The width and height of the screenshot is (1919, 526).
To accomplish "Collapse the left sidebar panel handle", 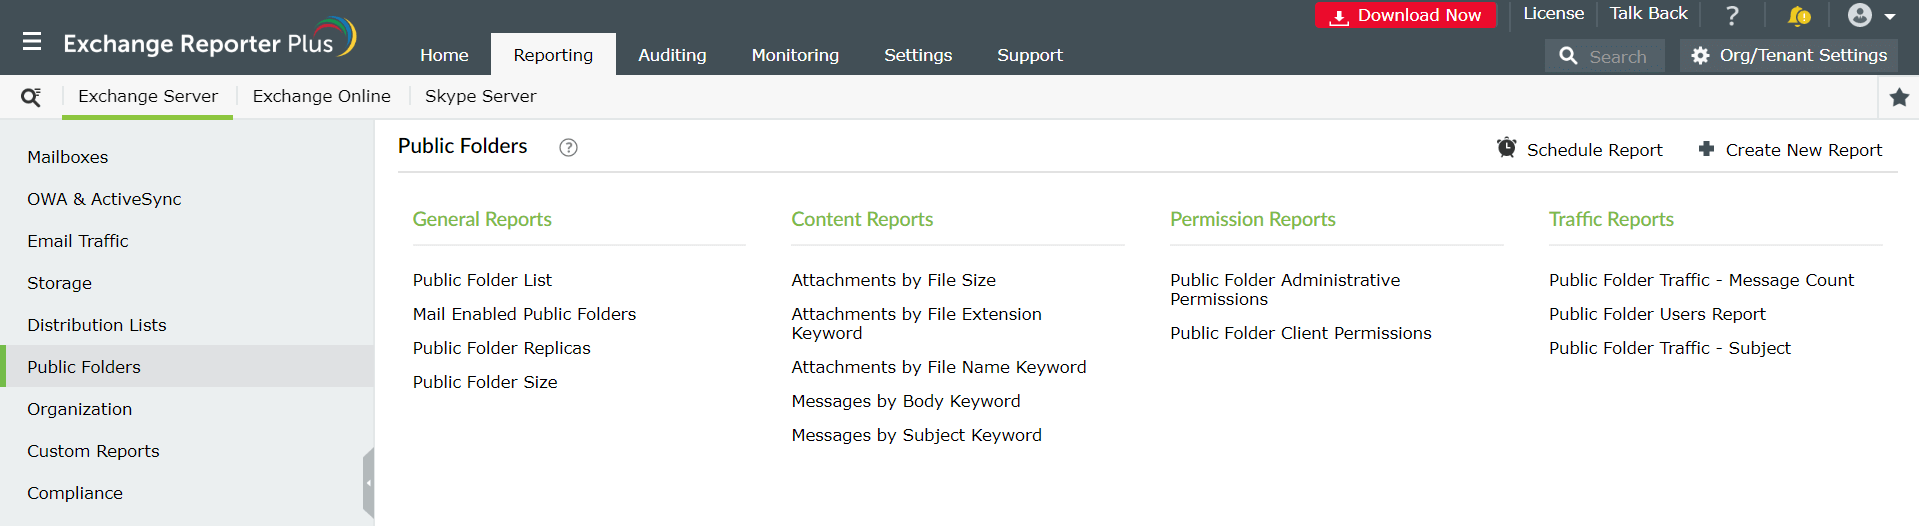I will click(368, 482).
